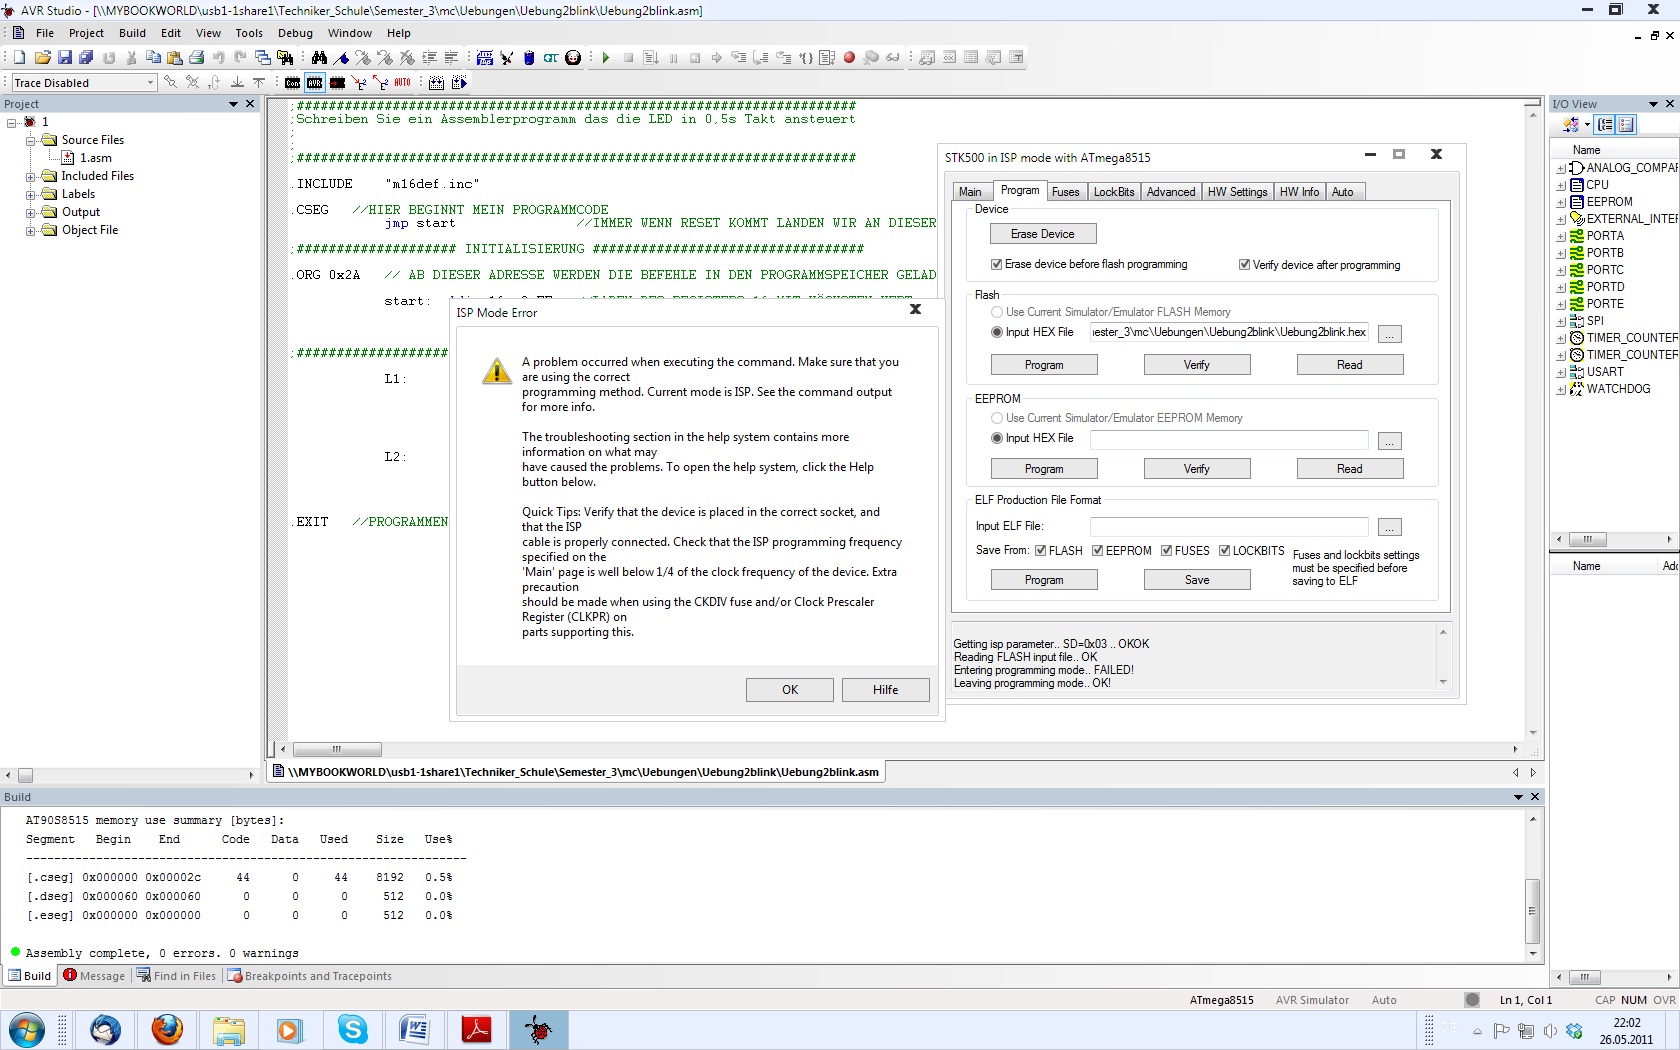This screenshot has width=1680, height=1050.
Task: Open the Trace Disabled dropdown
Action: coord(151,83)
